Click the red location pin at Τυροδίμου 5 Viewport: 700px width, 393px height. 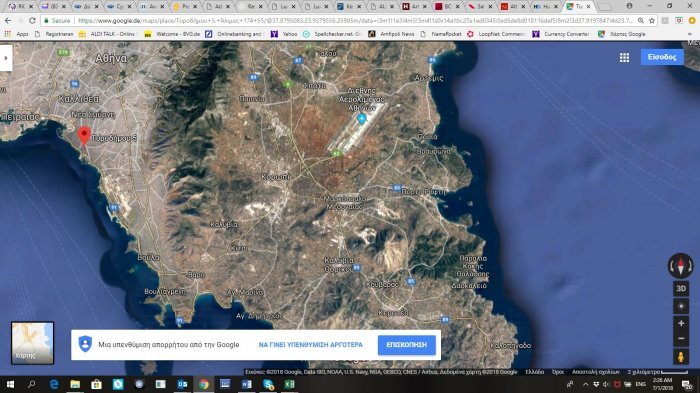[84, 135]
